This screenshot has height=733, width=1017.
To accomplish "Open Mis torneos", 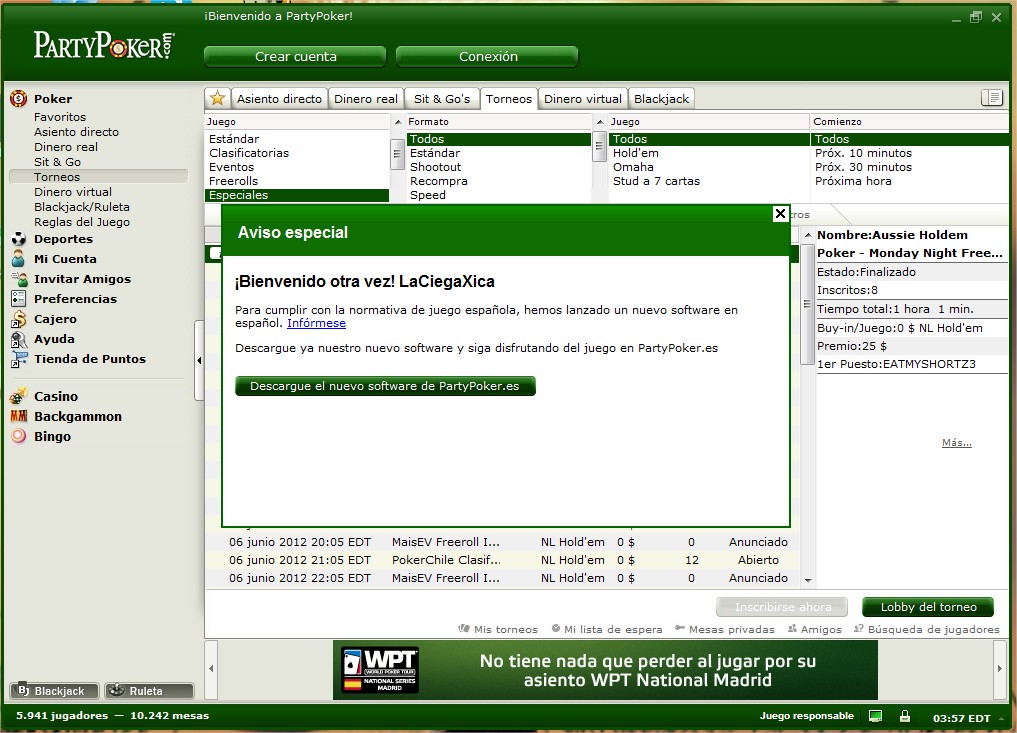I will click(498, 629).
